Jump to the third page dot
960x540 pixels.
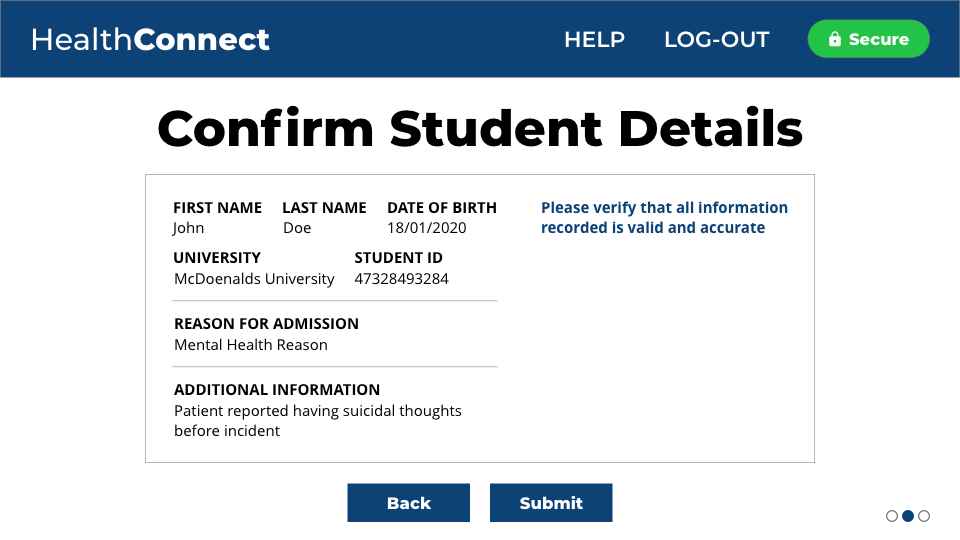(x=924, y=516)
